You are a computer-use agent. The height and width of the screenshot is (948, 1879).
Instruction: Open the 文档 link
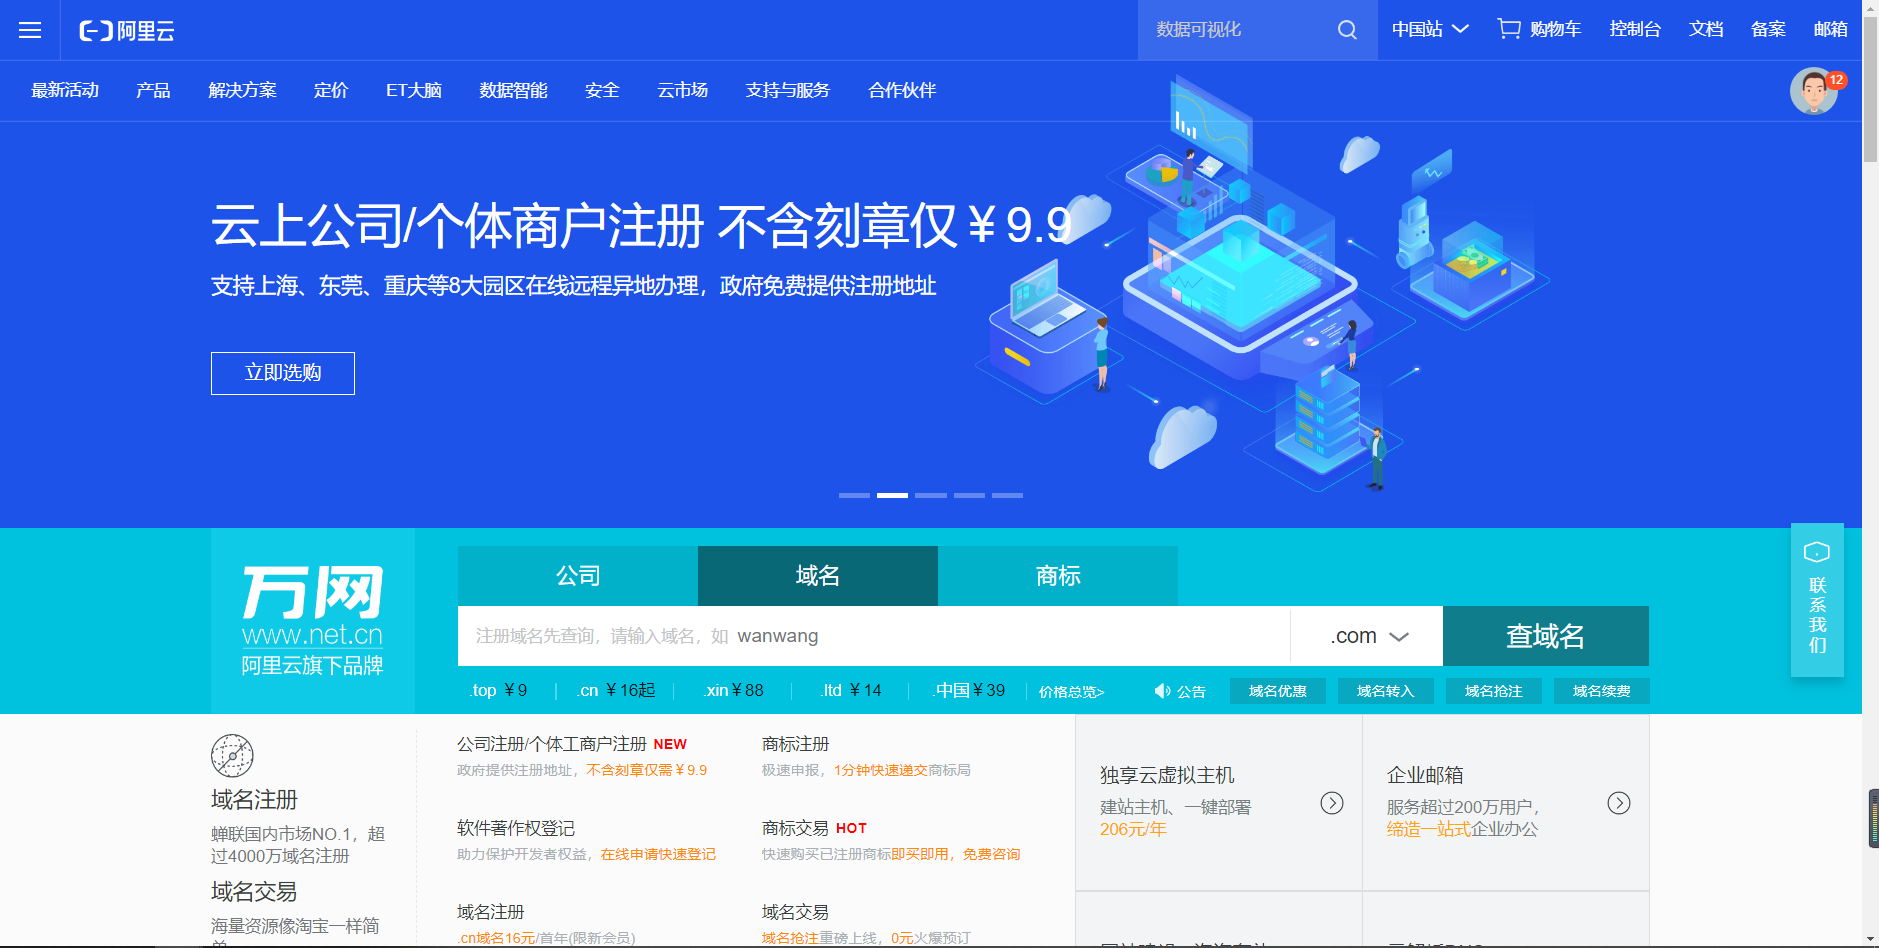[1706, 29]
